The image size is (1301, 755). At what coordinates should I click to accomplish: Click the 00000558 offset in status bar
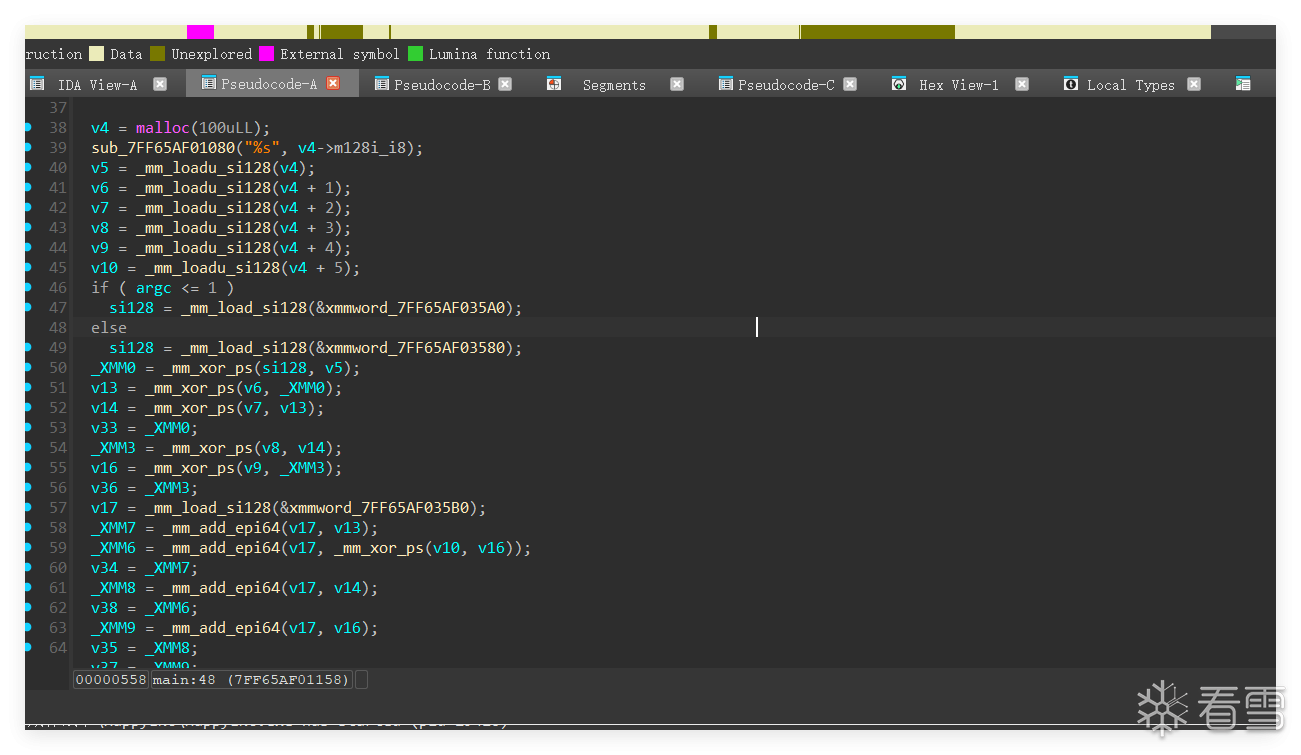pyautogui.click(x=111, y=680)
